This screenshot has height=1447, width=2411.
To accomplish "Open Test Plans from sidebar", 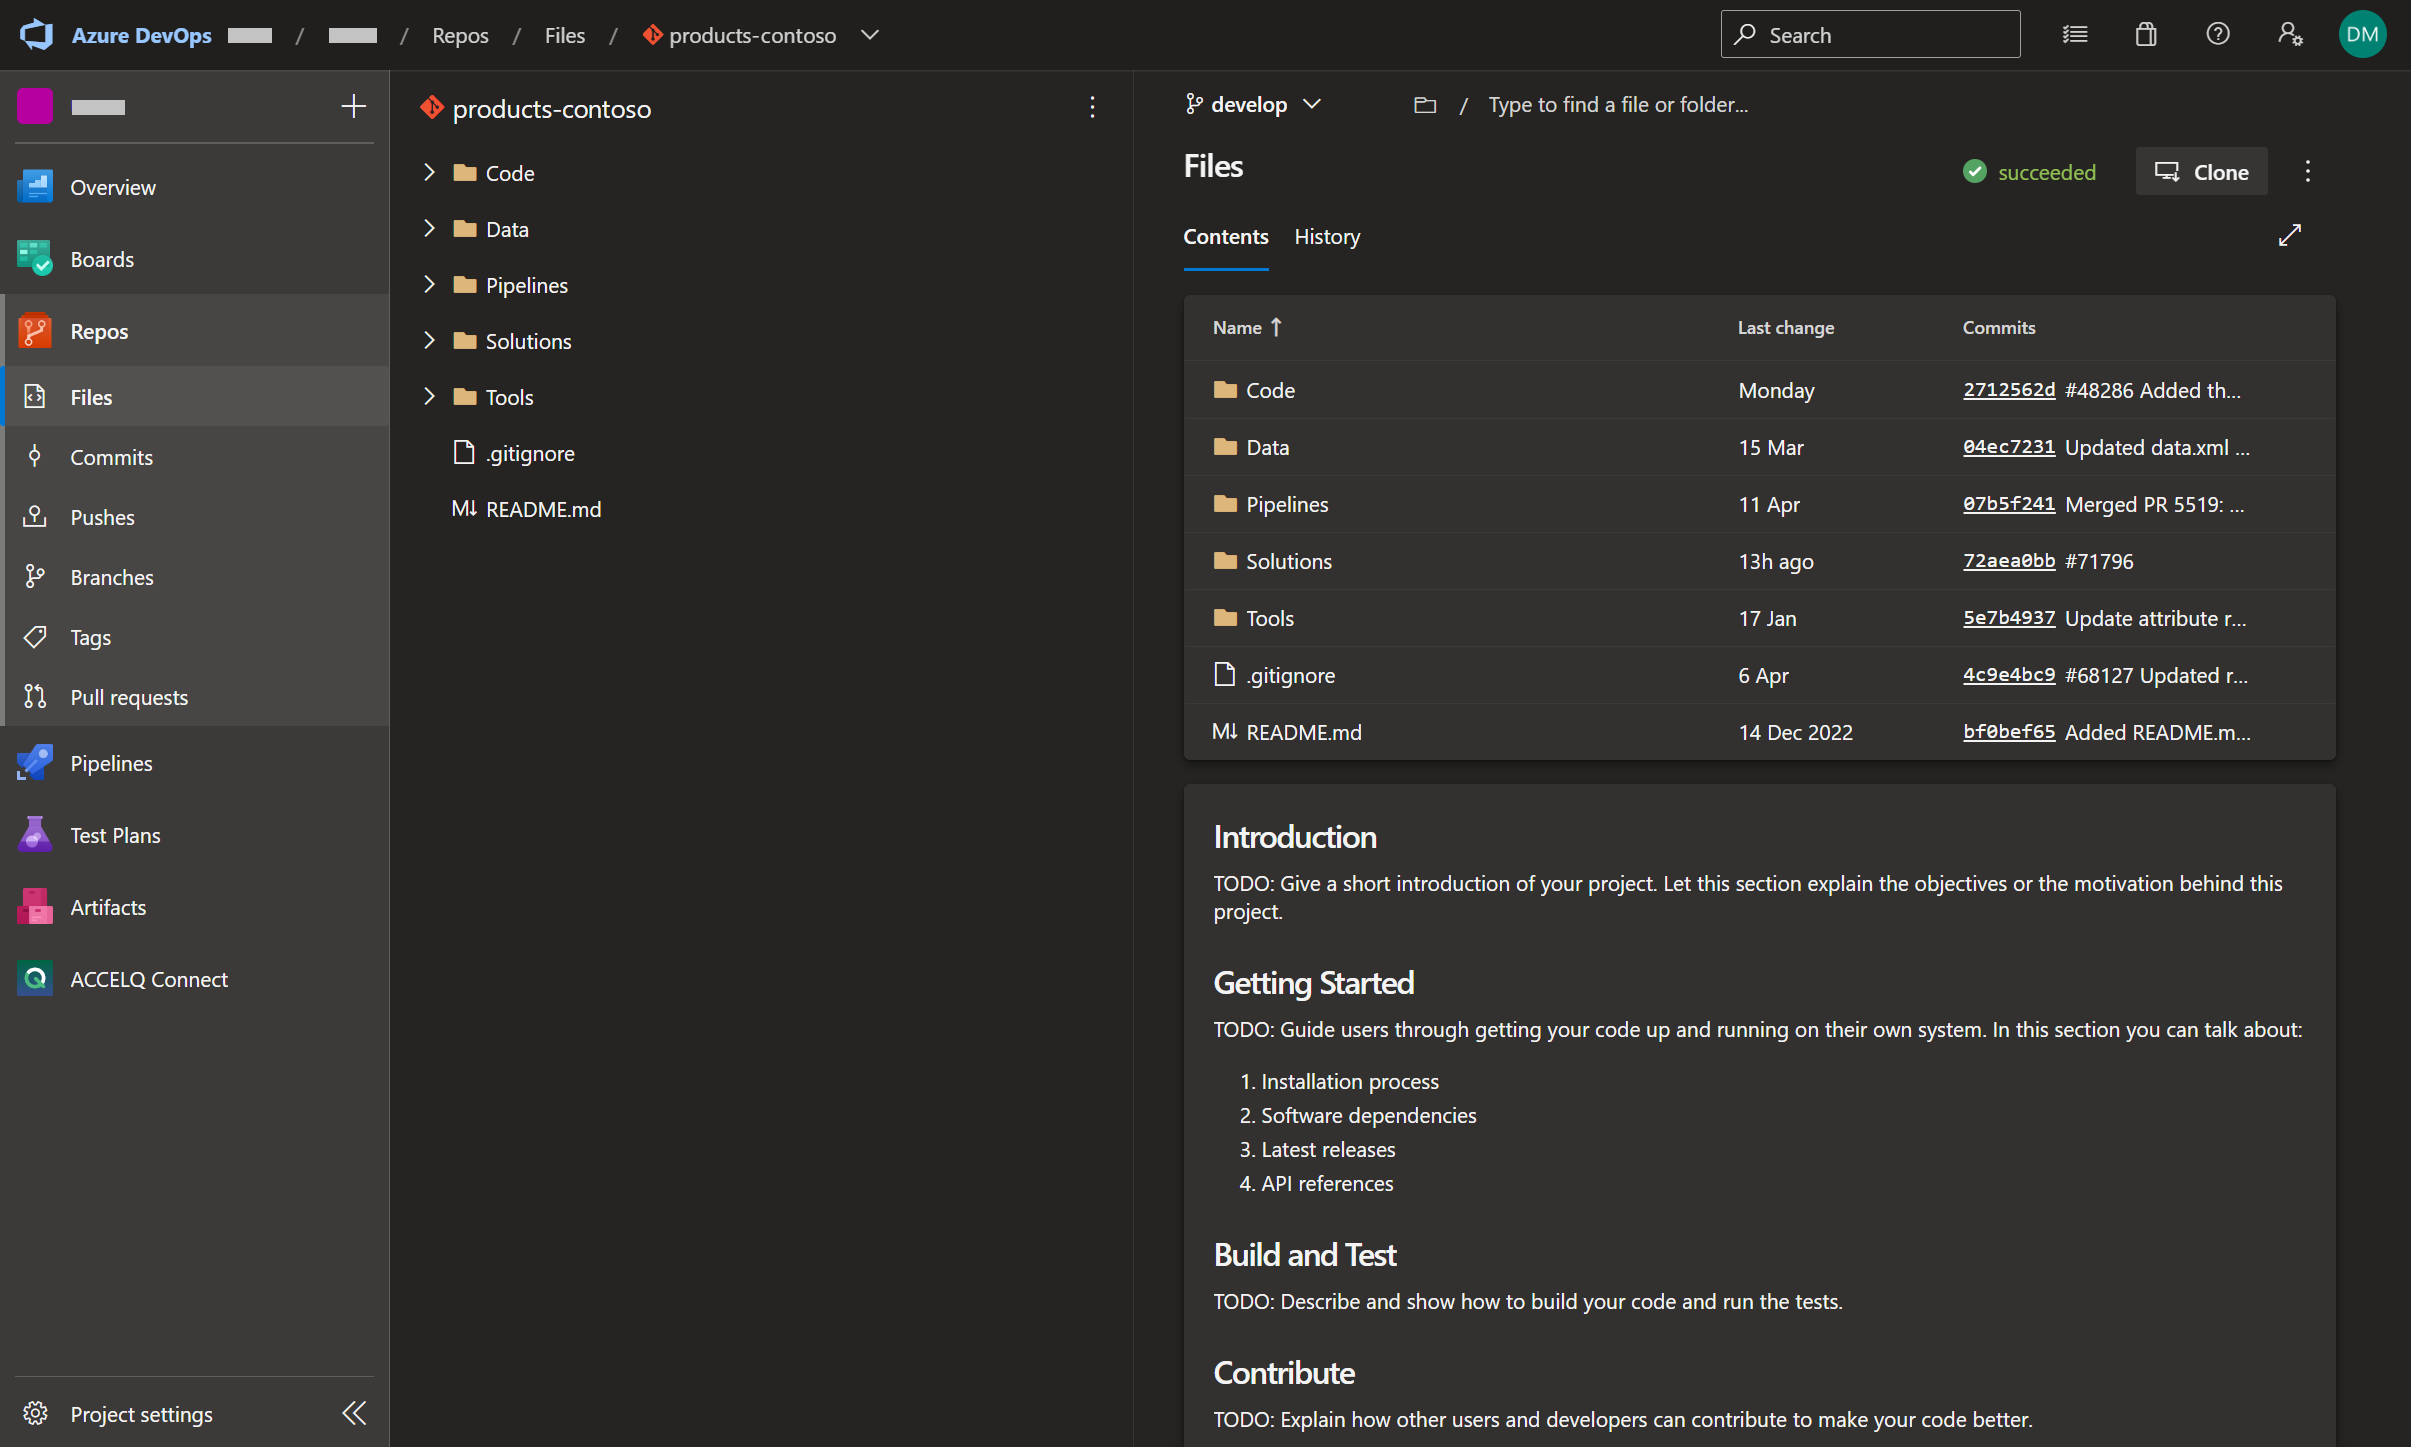I will coord(115,835).
